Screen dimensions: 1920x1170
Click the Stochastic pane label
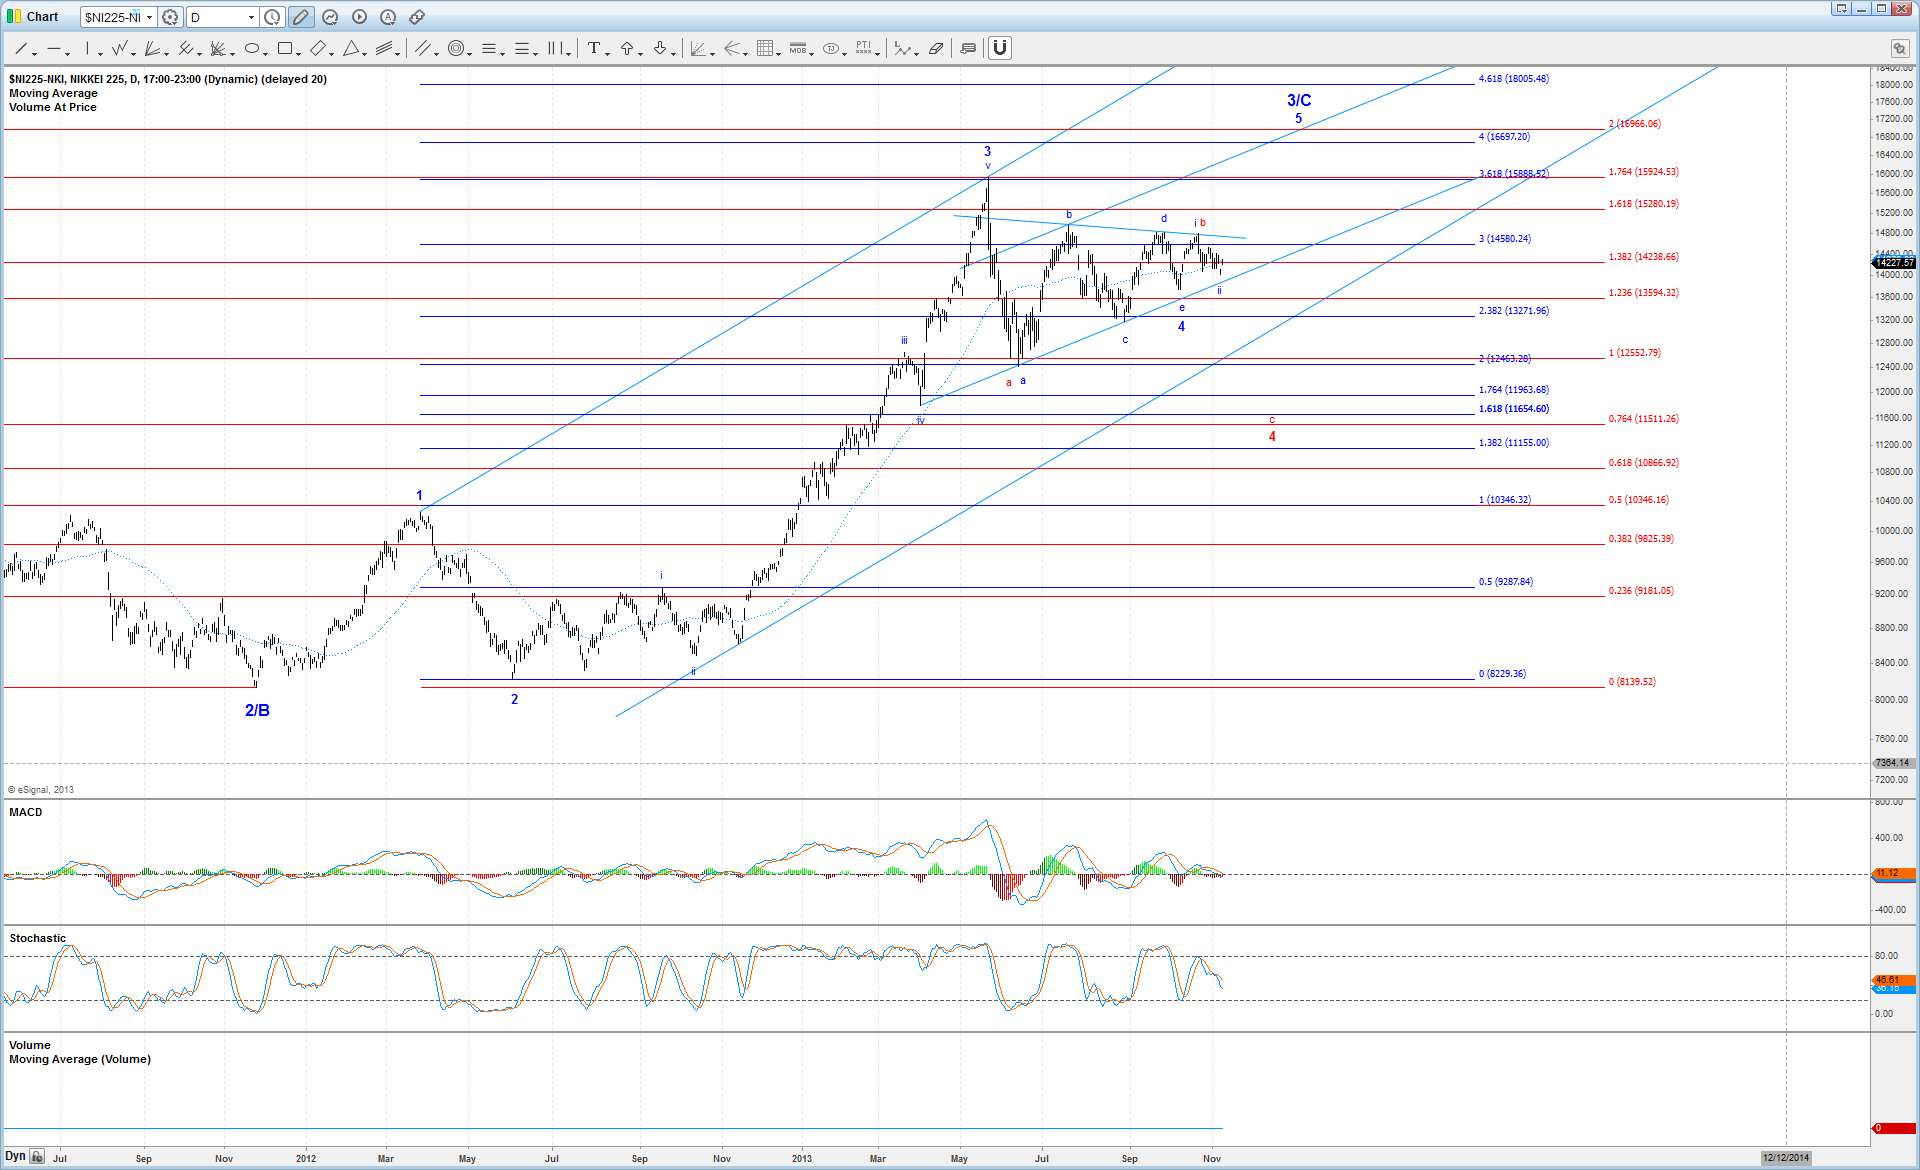[x=38, y=938]
